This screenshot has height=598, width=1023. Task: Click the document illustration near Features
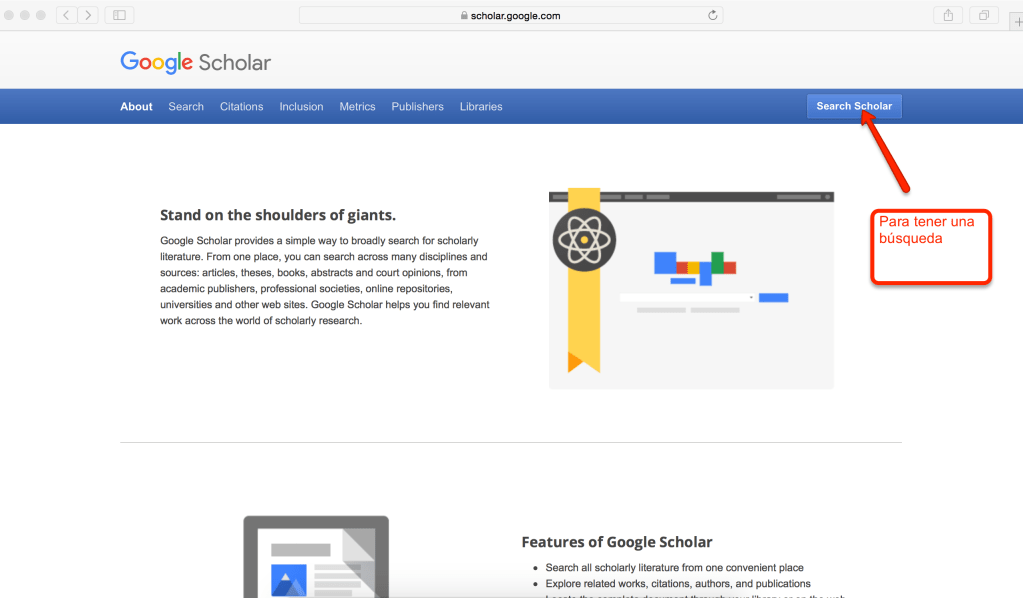pos(316,560)
